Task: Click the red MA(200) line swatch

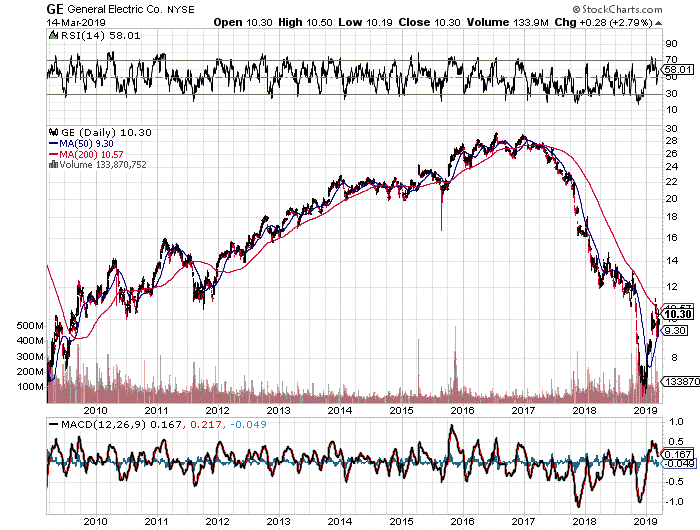Action: [x=52, y=153]
